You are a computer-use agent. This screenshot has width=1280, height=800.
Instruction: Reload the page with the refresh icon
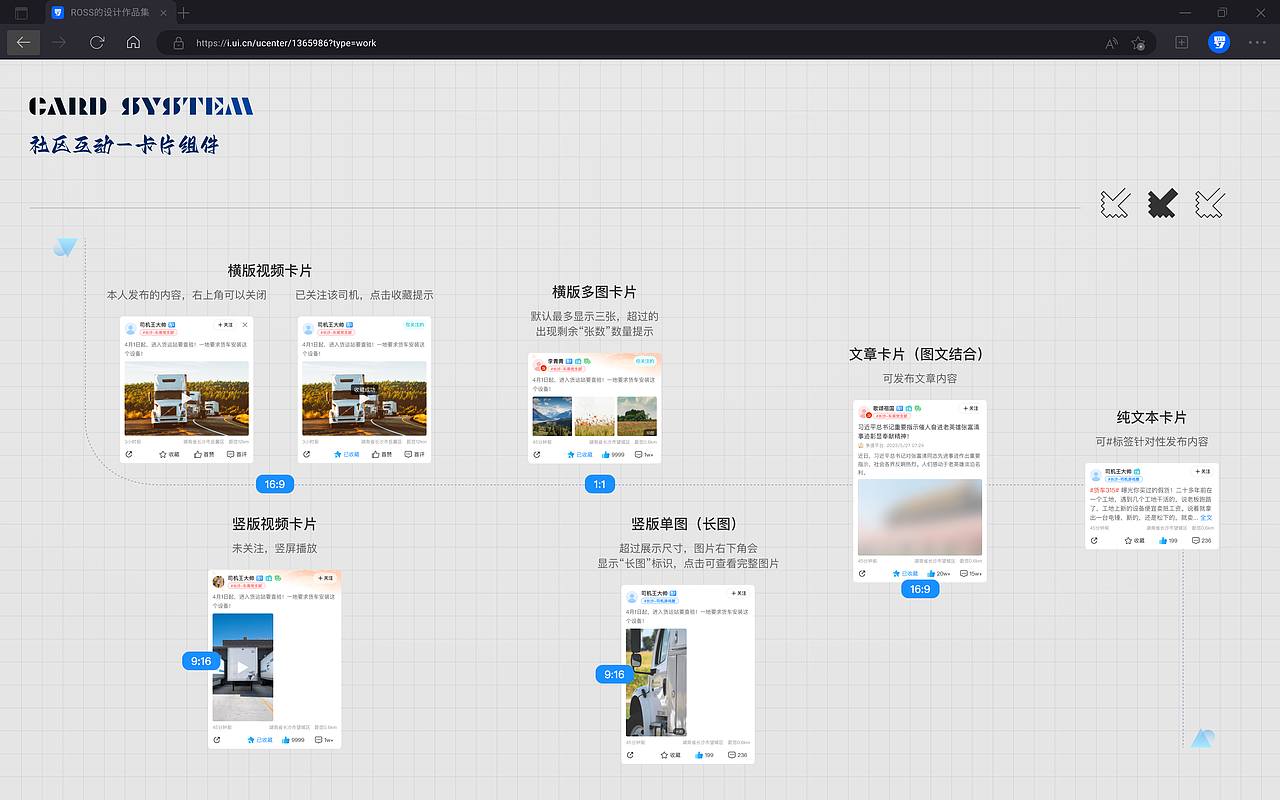(x=97, y=43)
